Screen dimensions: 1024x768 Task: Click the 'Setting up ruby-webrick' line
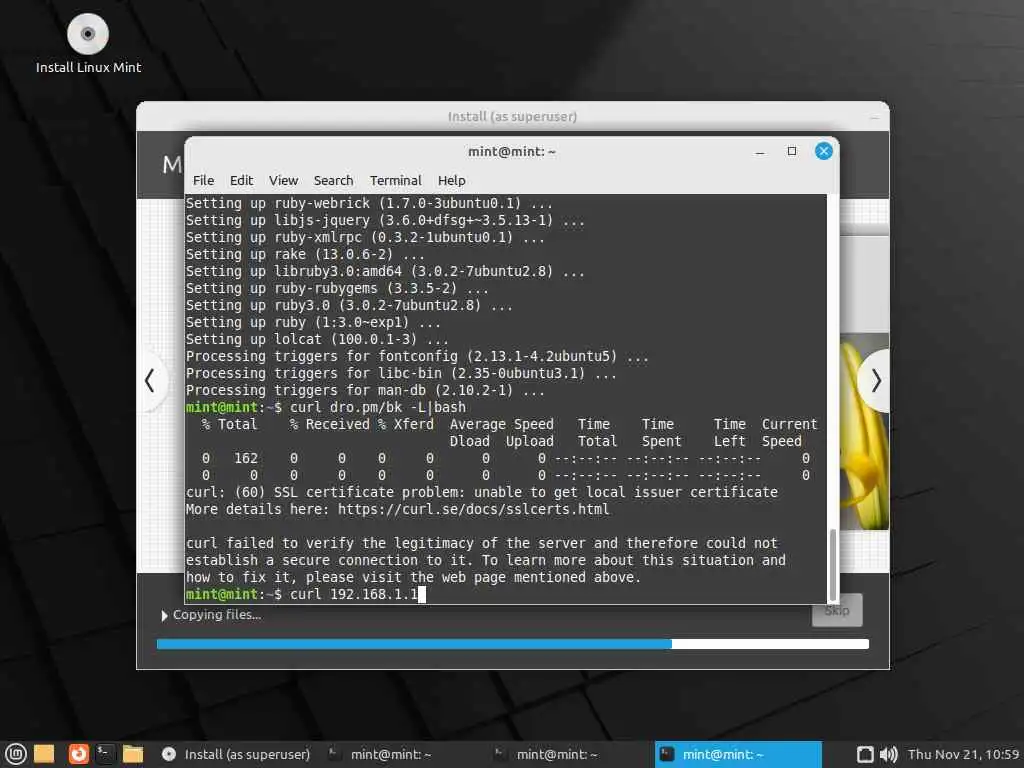[369, 203]
